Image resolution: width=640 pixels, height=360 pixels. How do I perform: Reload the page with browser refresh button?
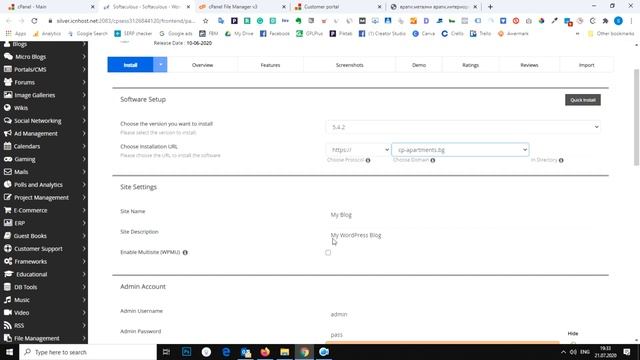point(34,20)
